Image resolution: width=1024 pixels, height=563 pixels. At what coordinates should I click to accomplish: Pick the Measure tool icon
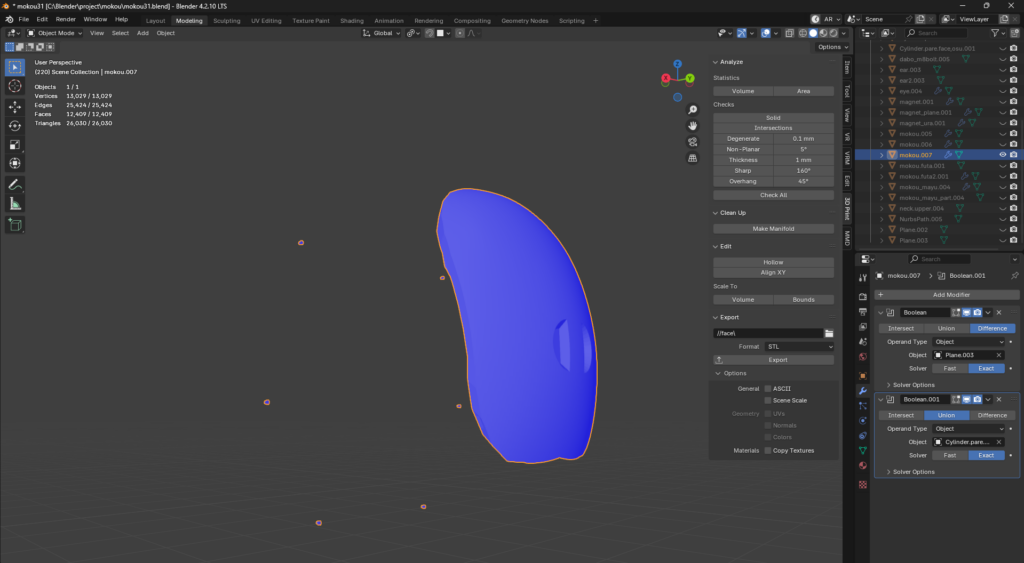point(15,204)
